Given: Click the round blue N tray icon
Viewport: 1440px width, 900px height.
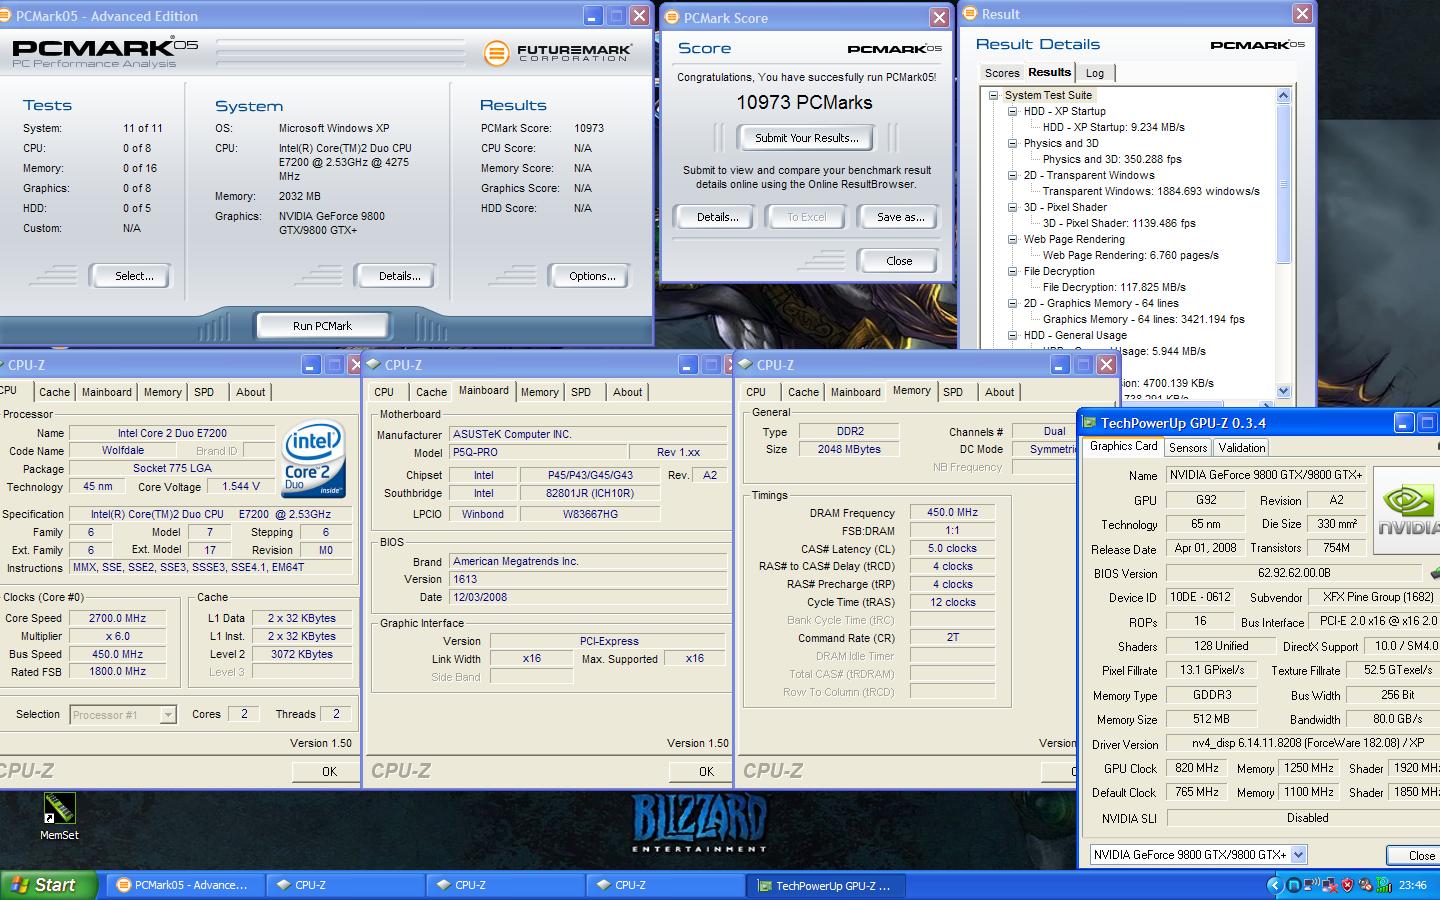Looking at the screenshot, I should (1293, 885).
